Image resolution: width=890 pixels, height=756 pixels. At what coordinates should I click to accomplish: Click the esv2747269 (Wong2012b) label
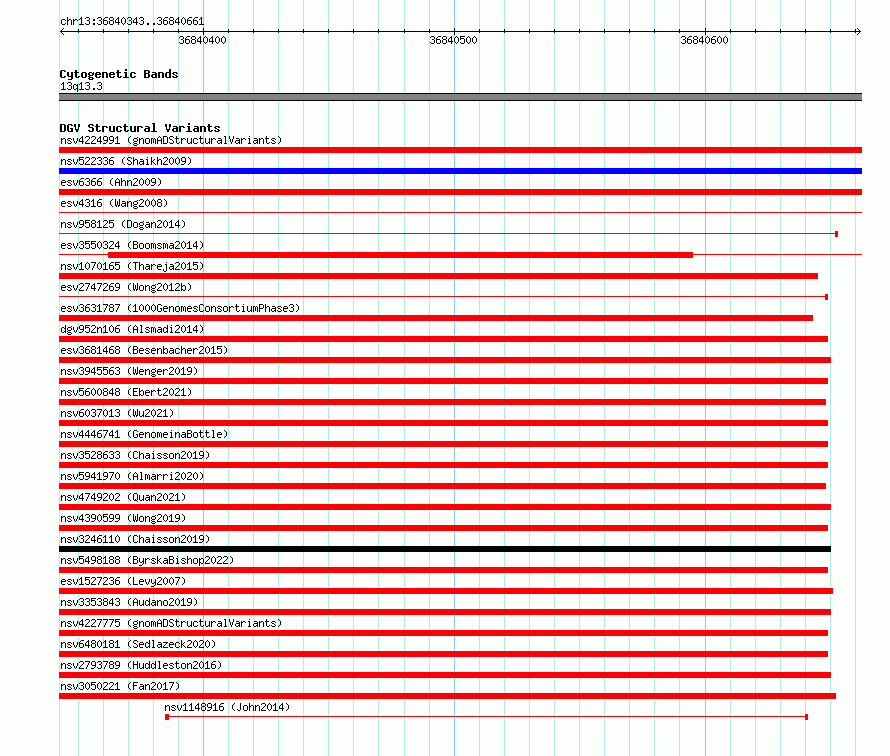126,287
